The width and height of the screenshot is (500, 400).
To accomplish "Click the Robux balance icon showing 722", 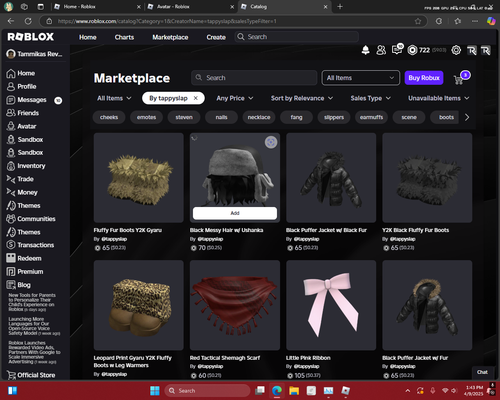I will coord(412,50).
